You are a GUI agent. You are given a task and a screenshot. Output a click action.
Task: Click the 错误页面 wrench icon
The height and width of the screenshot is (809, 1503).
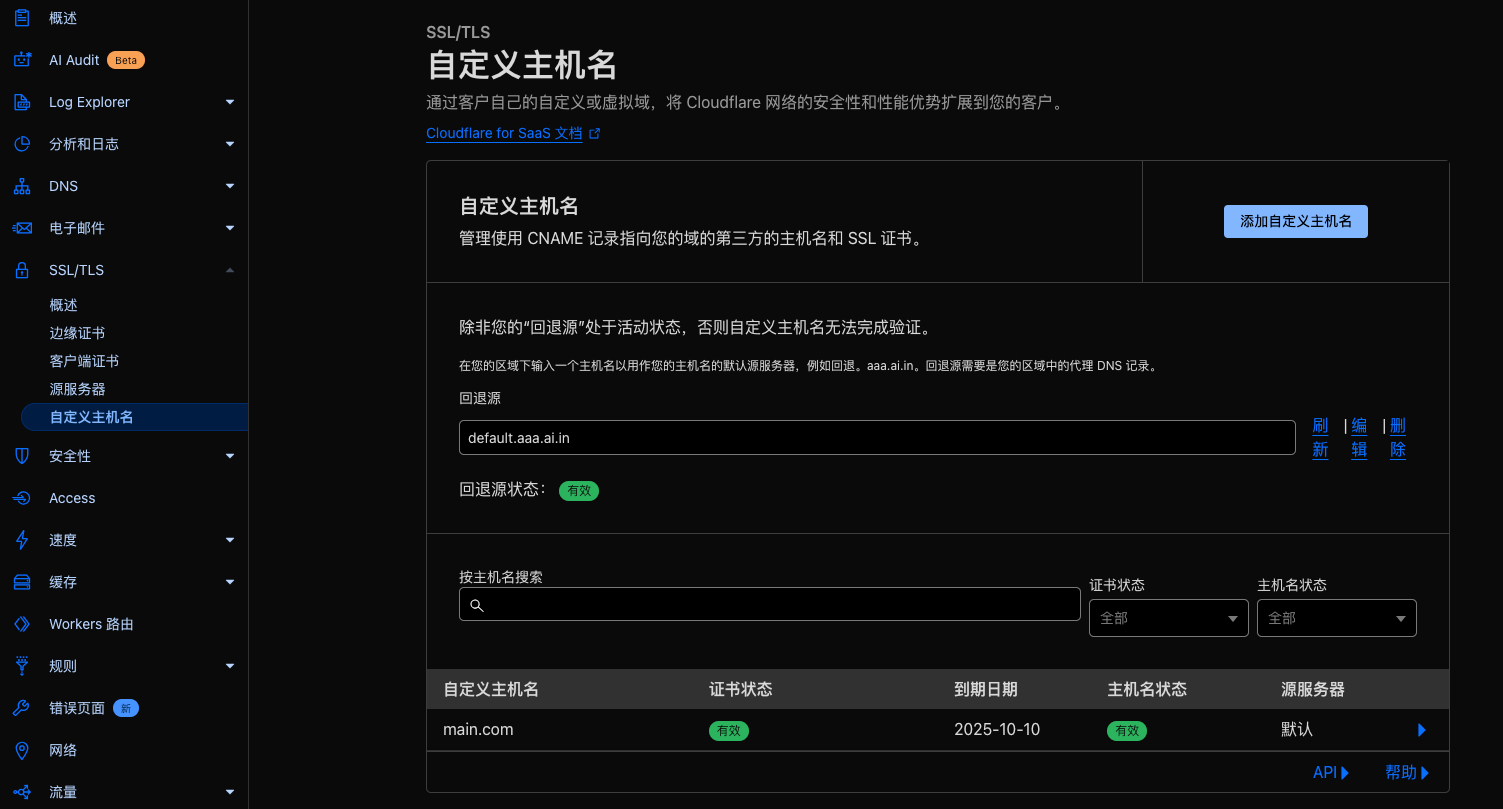coord(22,708)
